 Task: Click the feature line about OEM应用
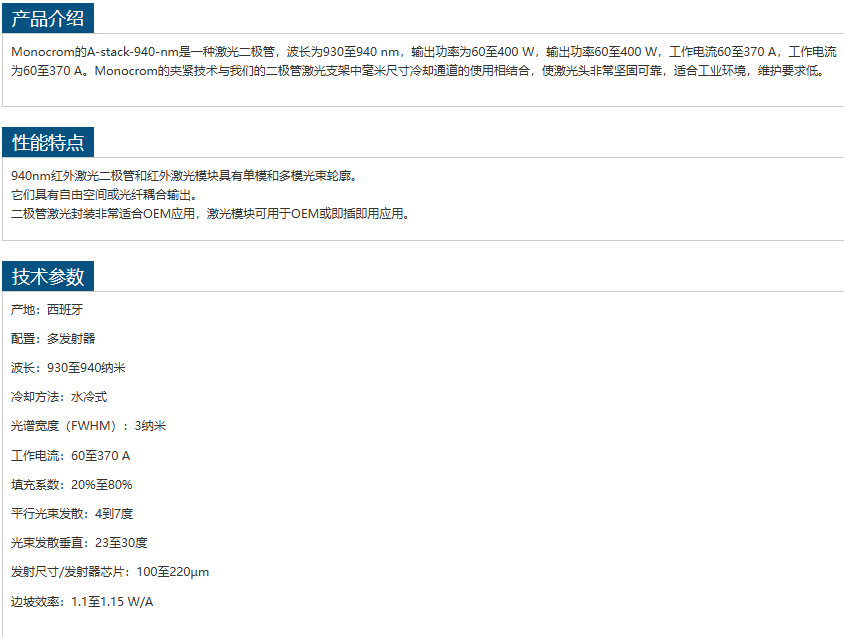210,214
